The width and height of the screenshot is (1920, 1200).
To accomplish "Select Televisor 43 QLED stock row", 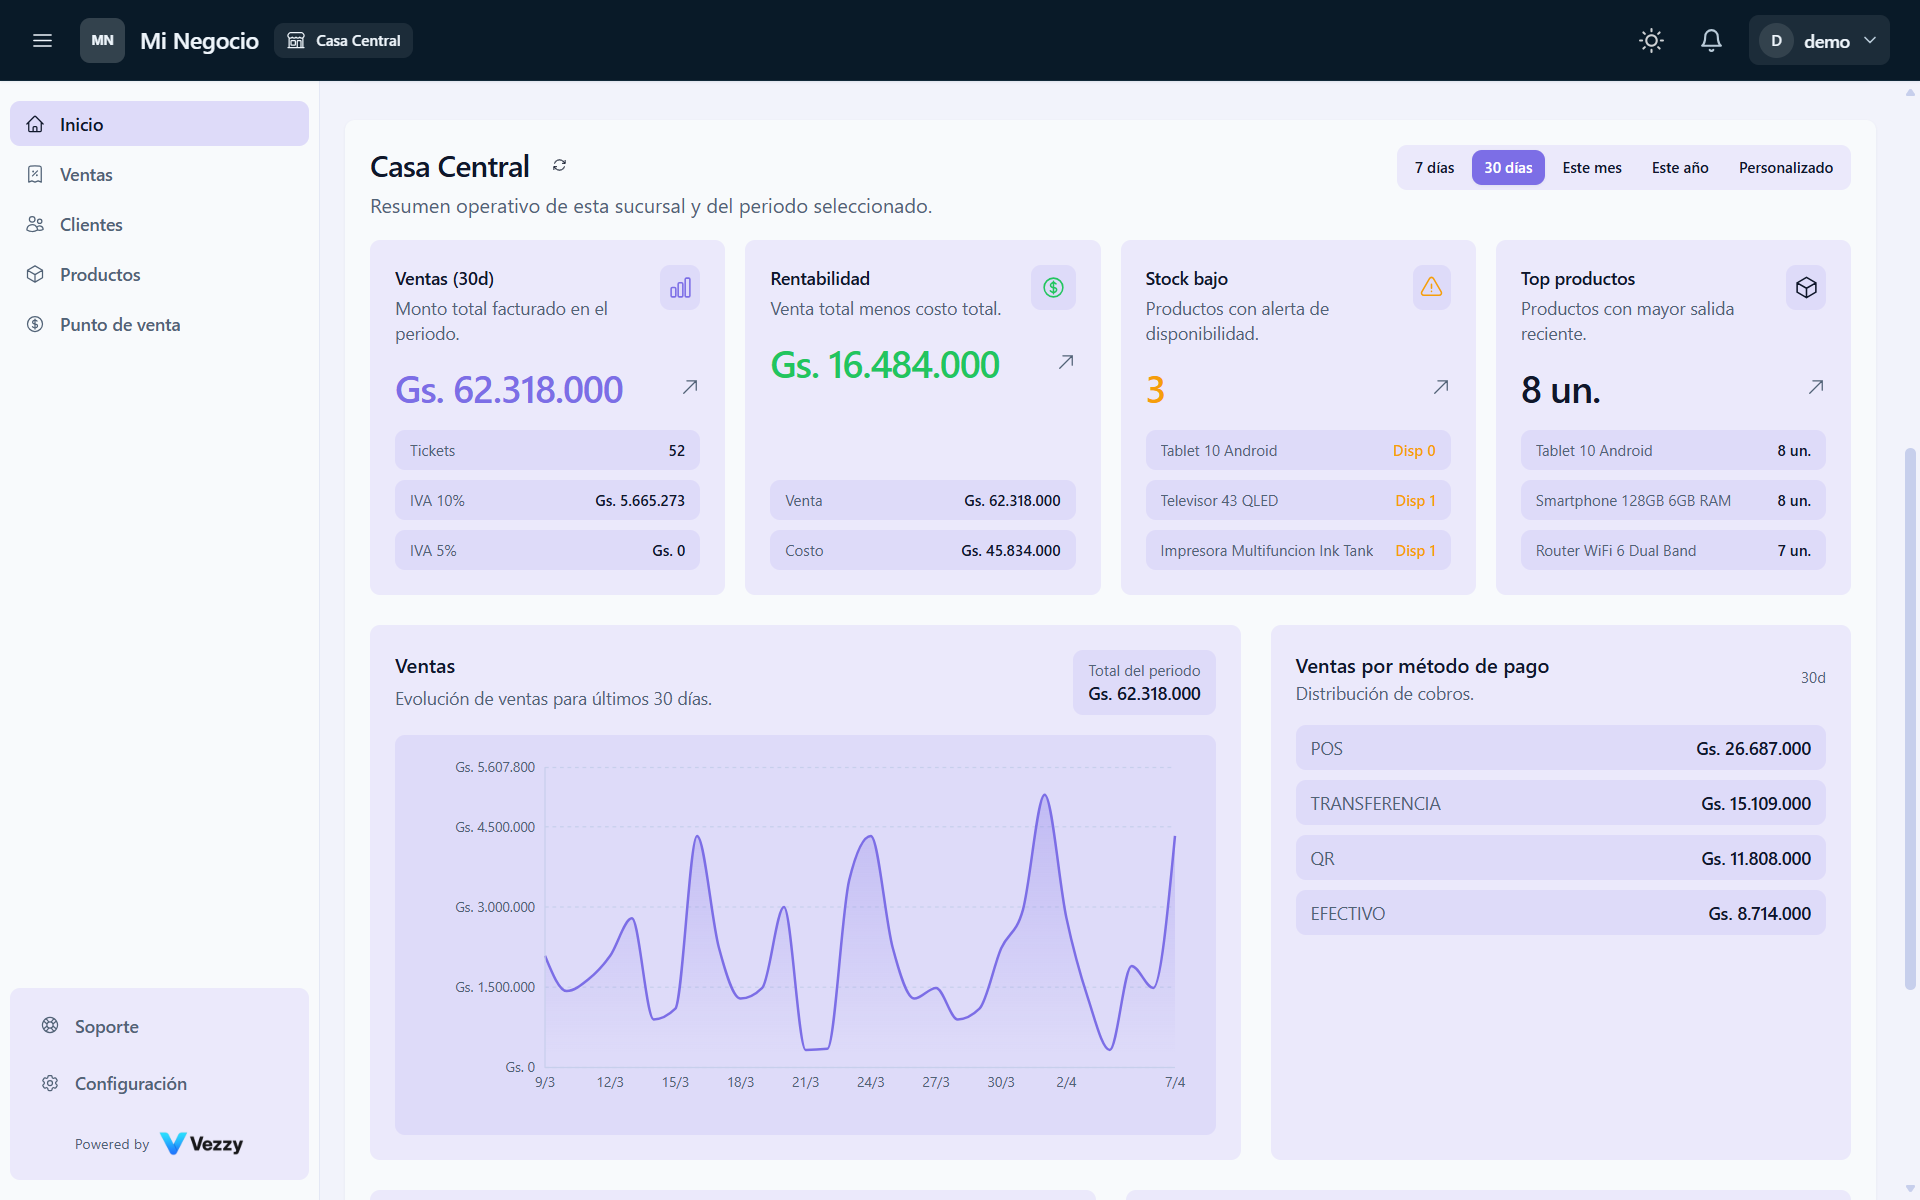I will tap(1298, 500).
